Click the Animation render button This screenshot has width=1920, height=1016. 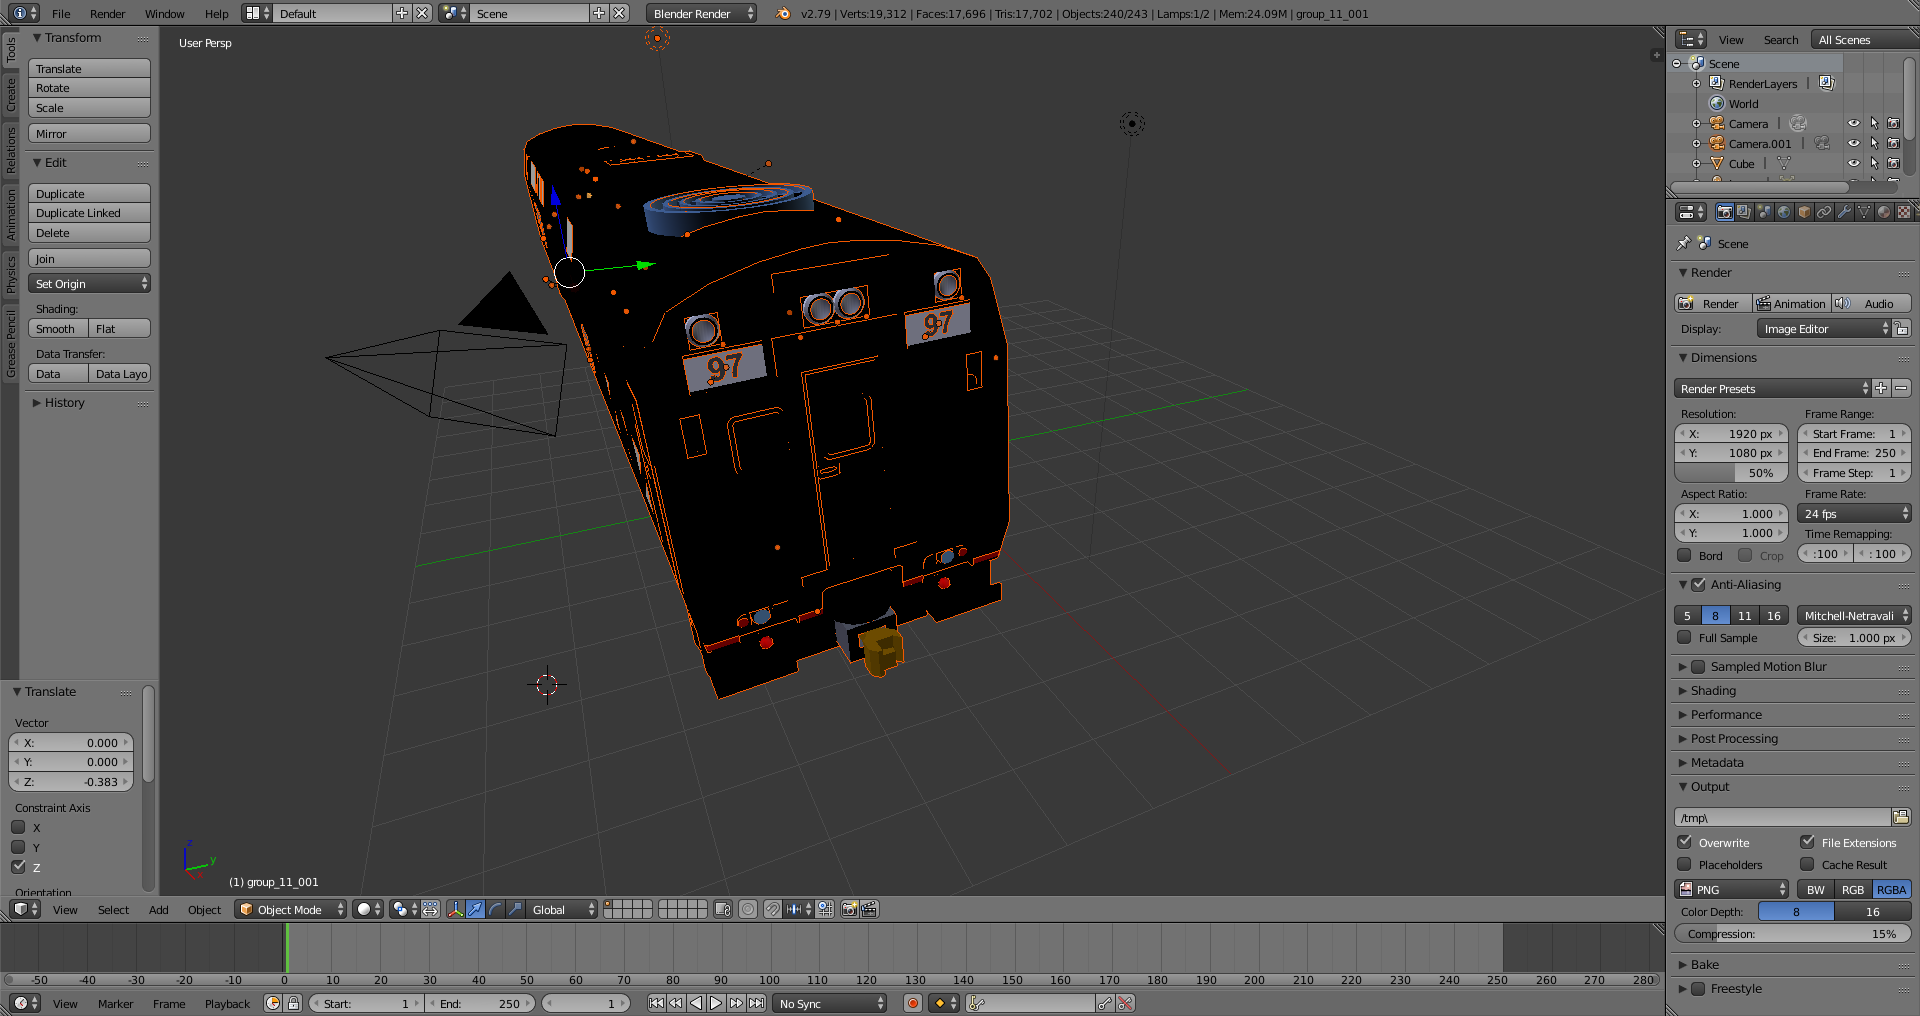click(1790, 304)
